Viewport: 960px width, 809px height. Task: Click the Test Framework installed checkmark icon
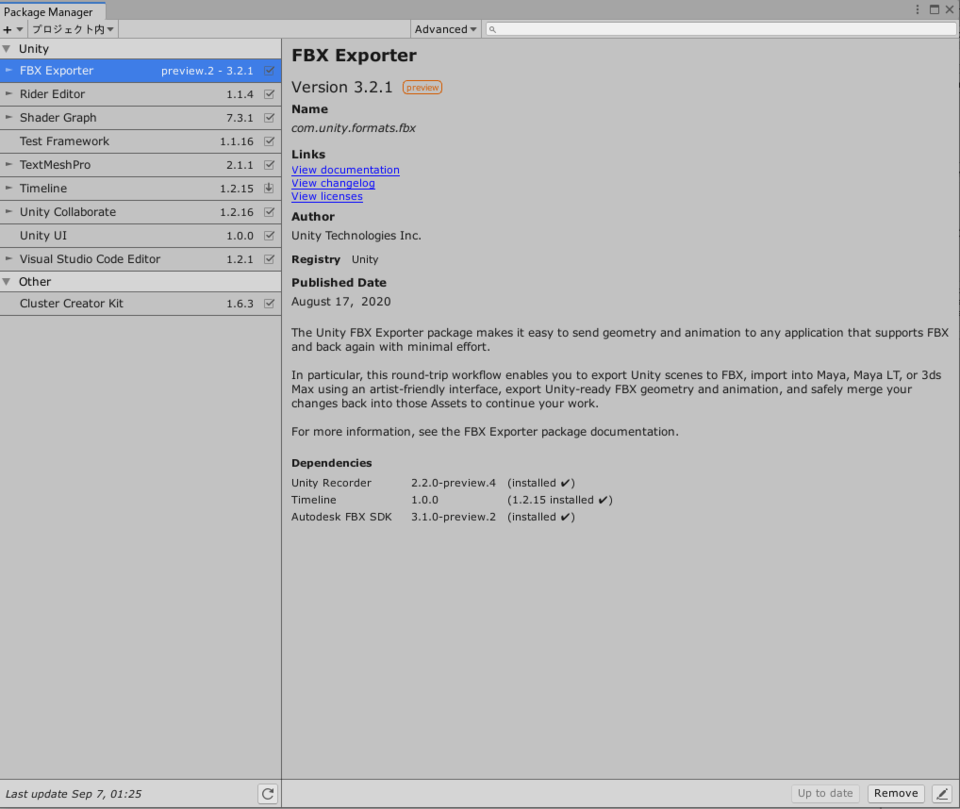pyautogui.click(x=269, y=141)
